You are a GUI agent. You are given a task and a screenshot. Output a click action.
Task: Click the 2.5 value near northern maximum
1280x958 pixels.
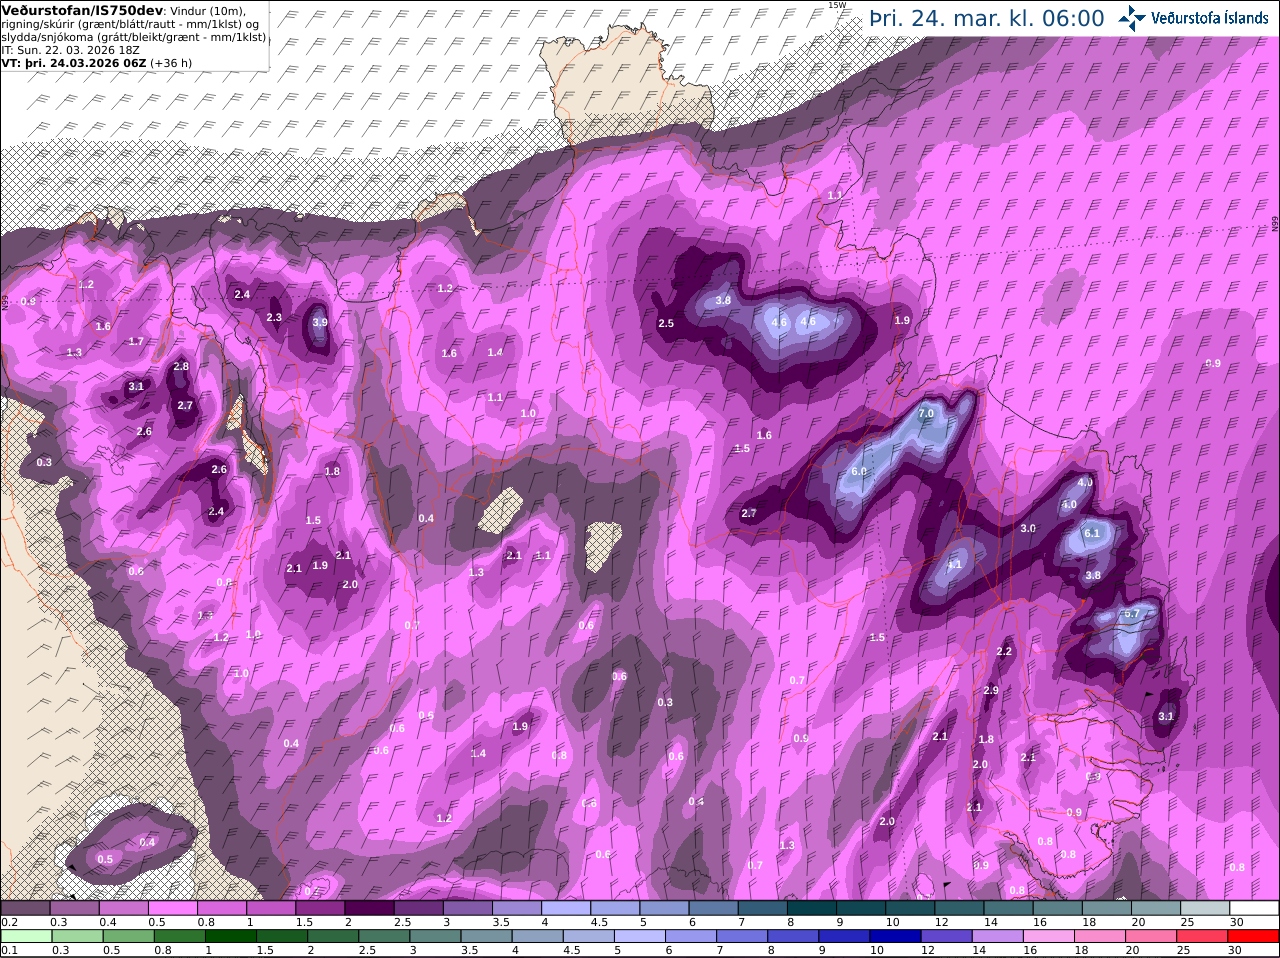[666, 323]
